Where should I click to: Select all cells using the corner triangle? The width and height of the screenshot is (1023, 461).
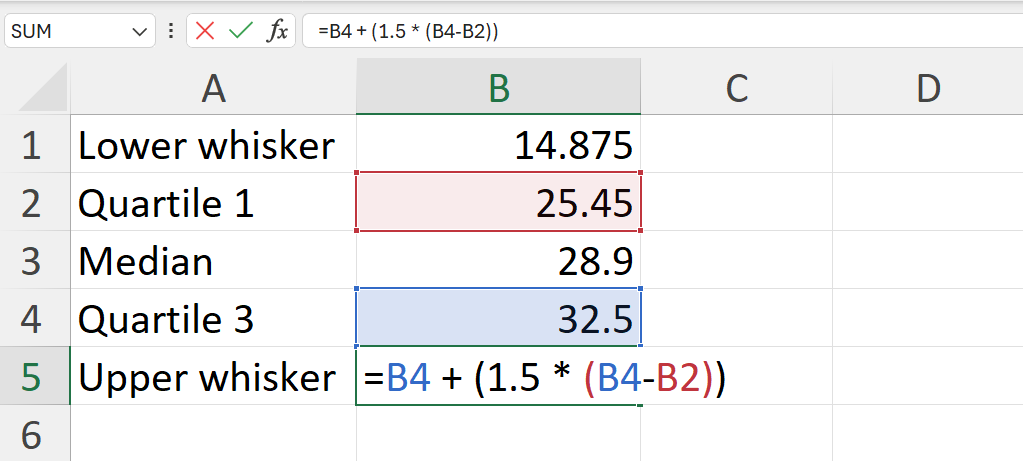pyautogui.click(x=44, y=87)
